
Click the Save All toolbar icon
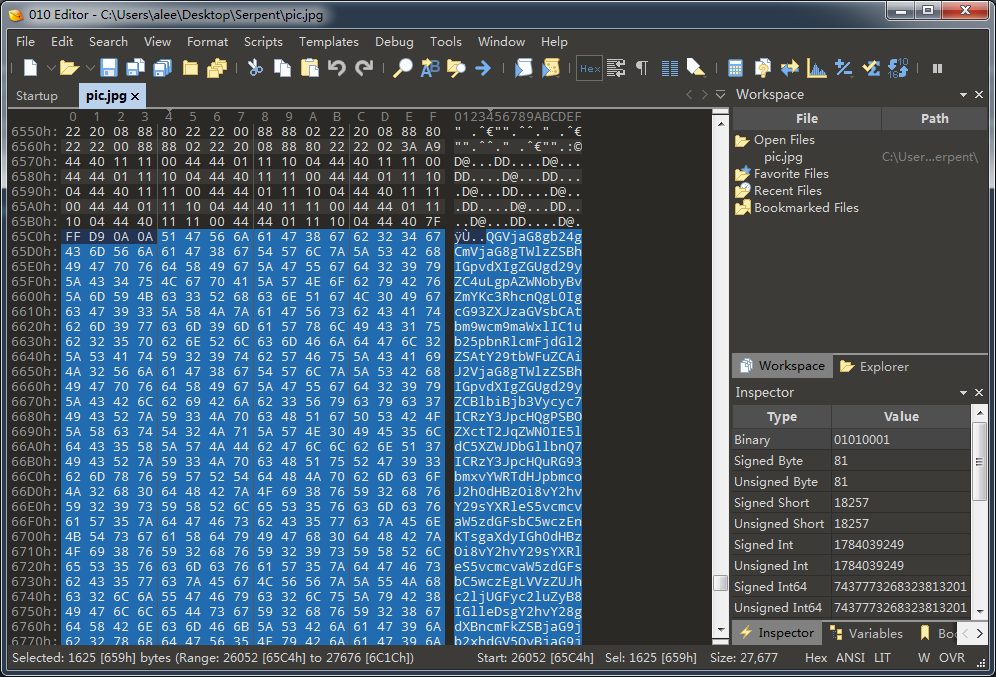163,68
